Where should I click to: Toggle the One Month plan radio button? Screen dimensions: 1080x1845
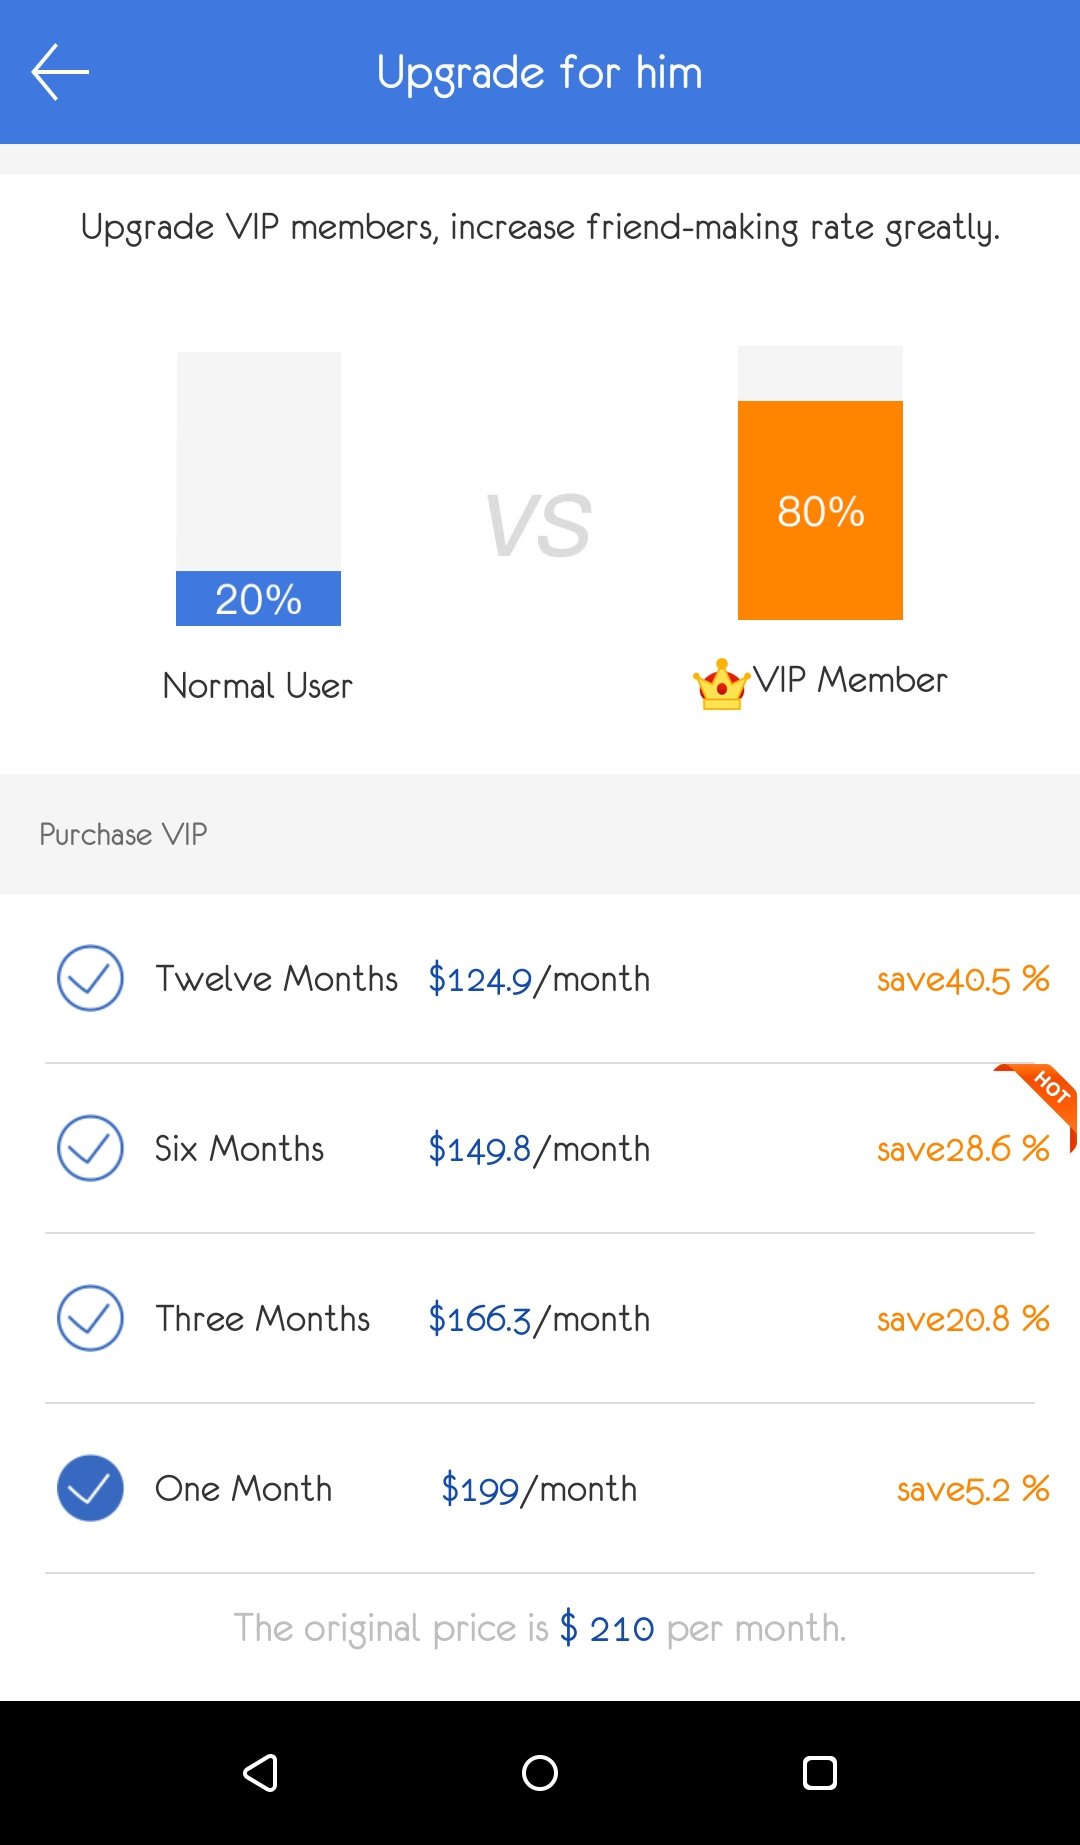[90, 1488]
